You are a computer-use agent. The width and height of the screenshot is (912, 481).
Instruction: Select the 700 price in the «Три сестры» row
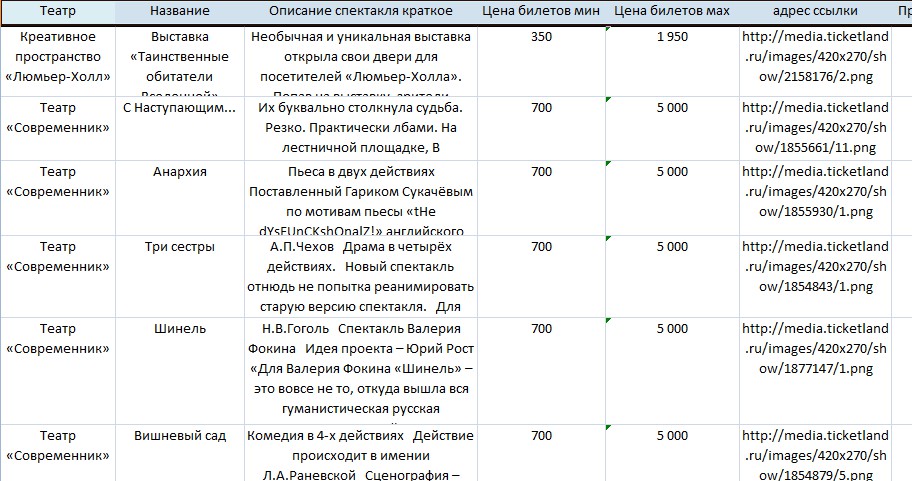(x=541, y=276)
